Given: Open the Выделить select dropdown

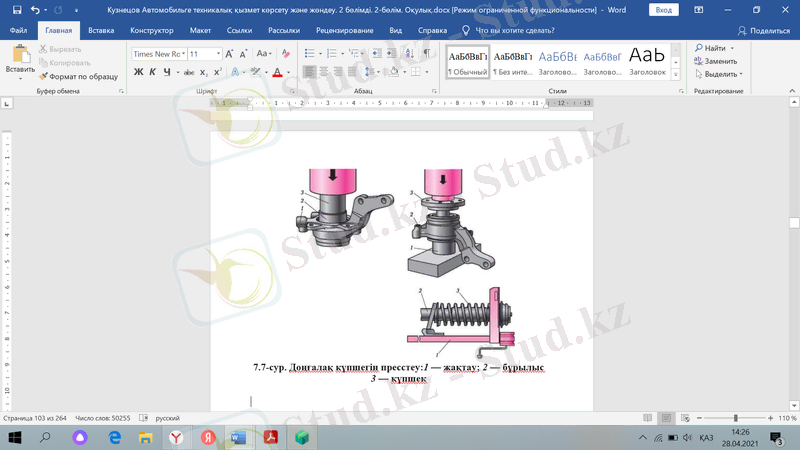Looking at the screenshot, I should (719, 74).
